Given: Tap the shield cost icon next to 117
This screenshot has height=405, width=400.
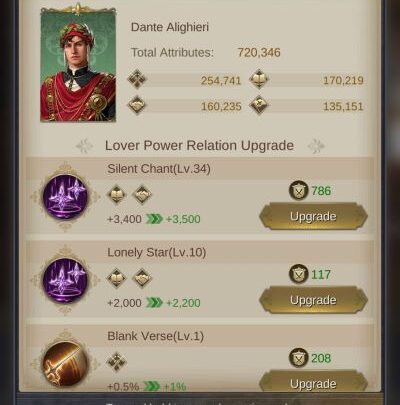Looking at the screenshot, I should (x=298, y=274).
